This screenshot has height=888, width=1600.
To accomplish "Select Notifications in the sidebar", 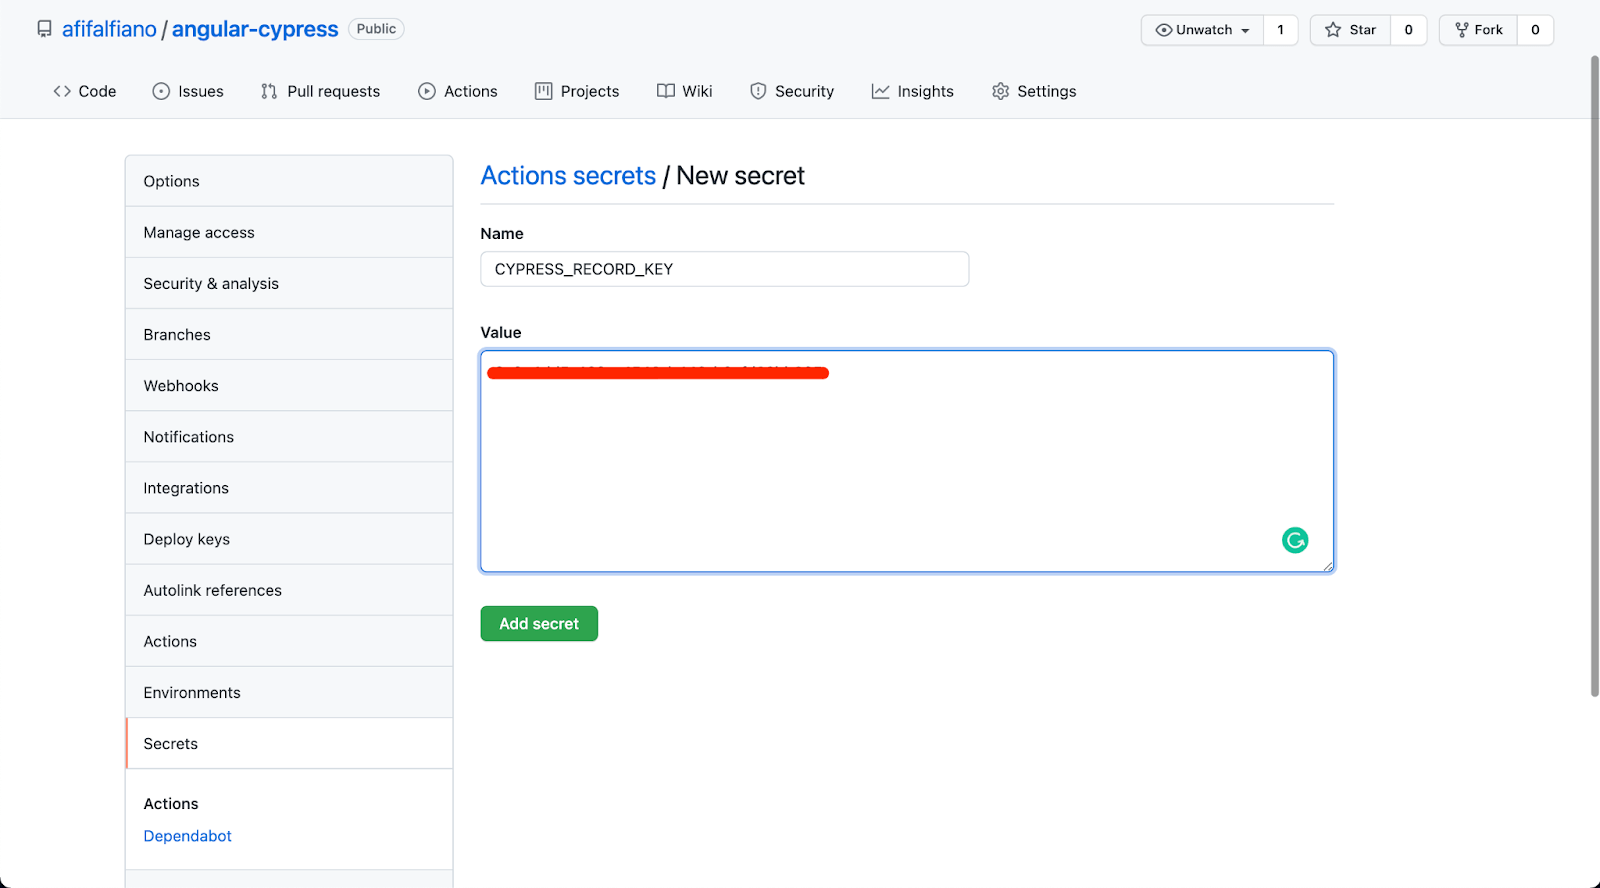I will coord(289,436).
